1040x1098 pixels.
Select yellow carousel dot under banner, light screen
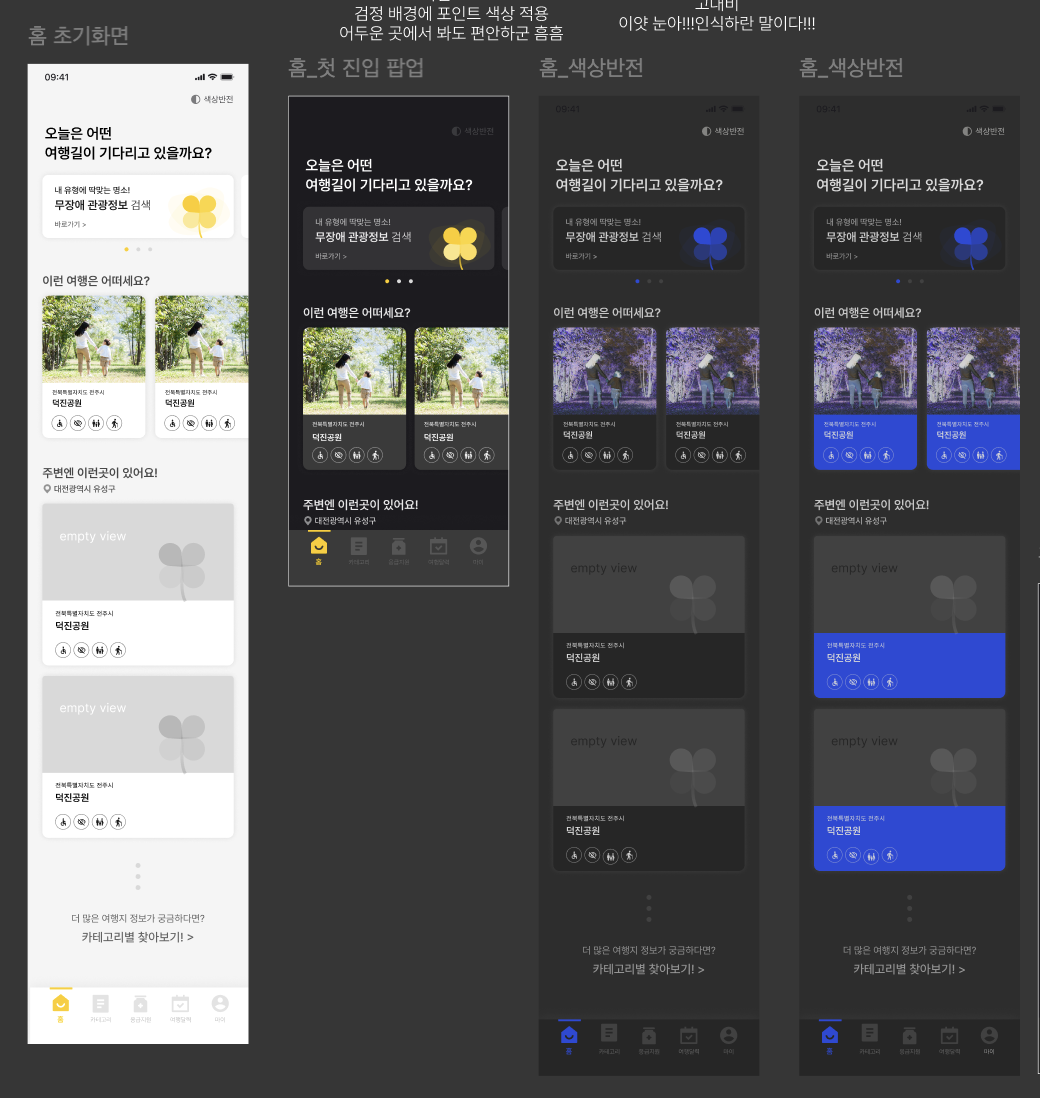(x=126, y=249)
